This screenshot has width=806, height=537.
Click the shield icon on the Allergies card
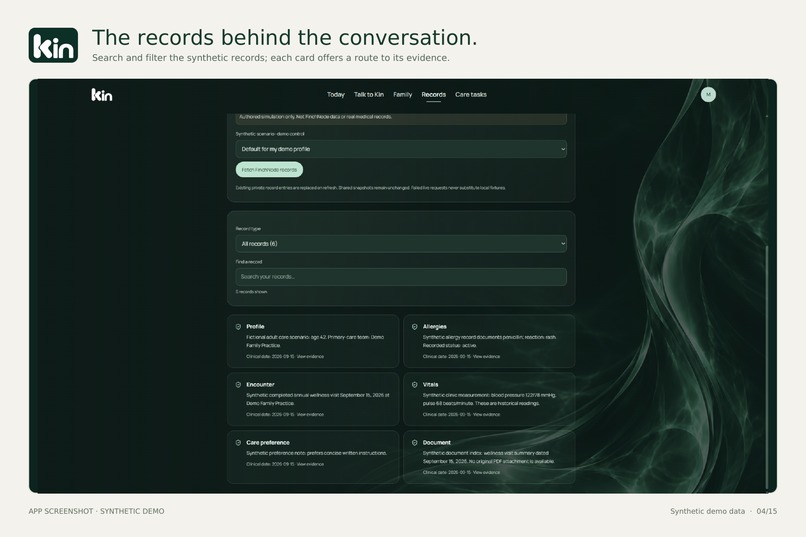pos(414,327)
